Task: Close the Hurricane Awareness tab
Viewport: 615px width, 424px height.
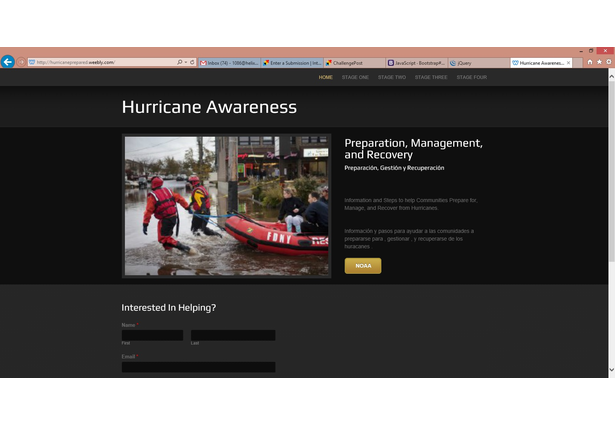Action: pos(568,63)
